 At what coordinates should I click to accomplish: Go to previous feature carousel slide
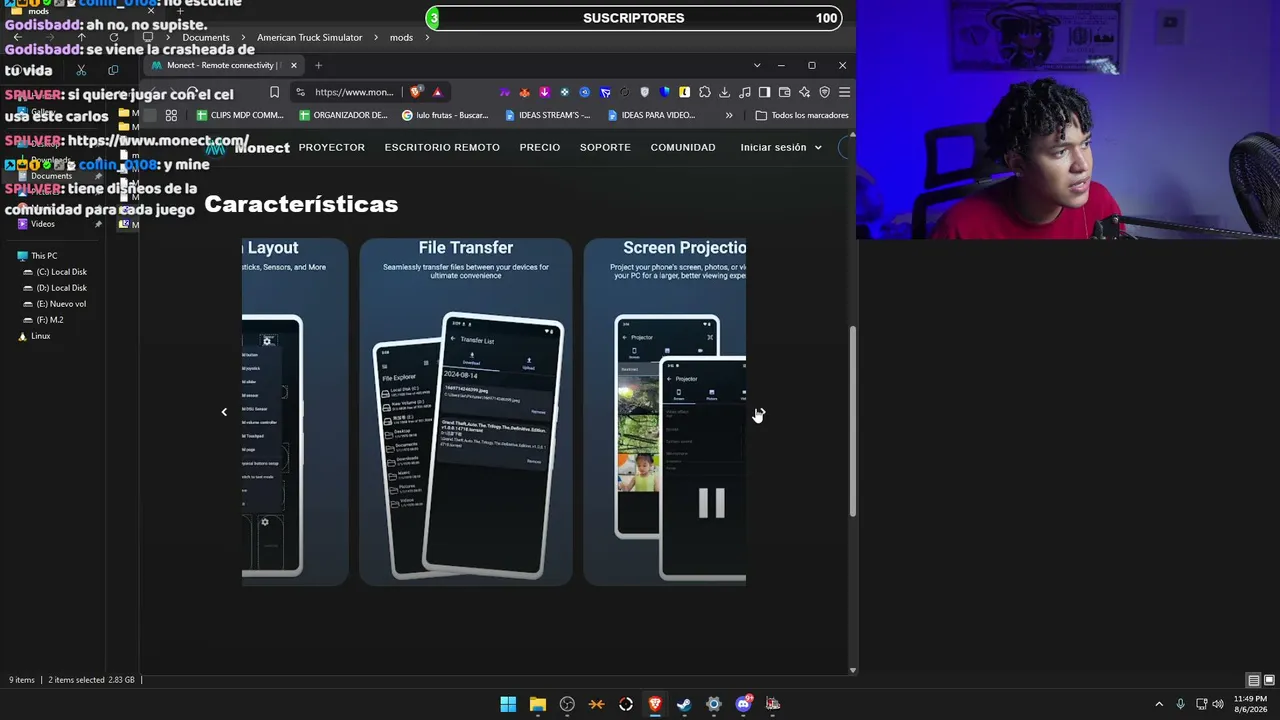coord(224,412)
